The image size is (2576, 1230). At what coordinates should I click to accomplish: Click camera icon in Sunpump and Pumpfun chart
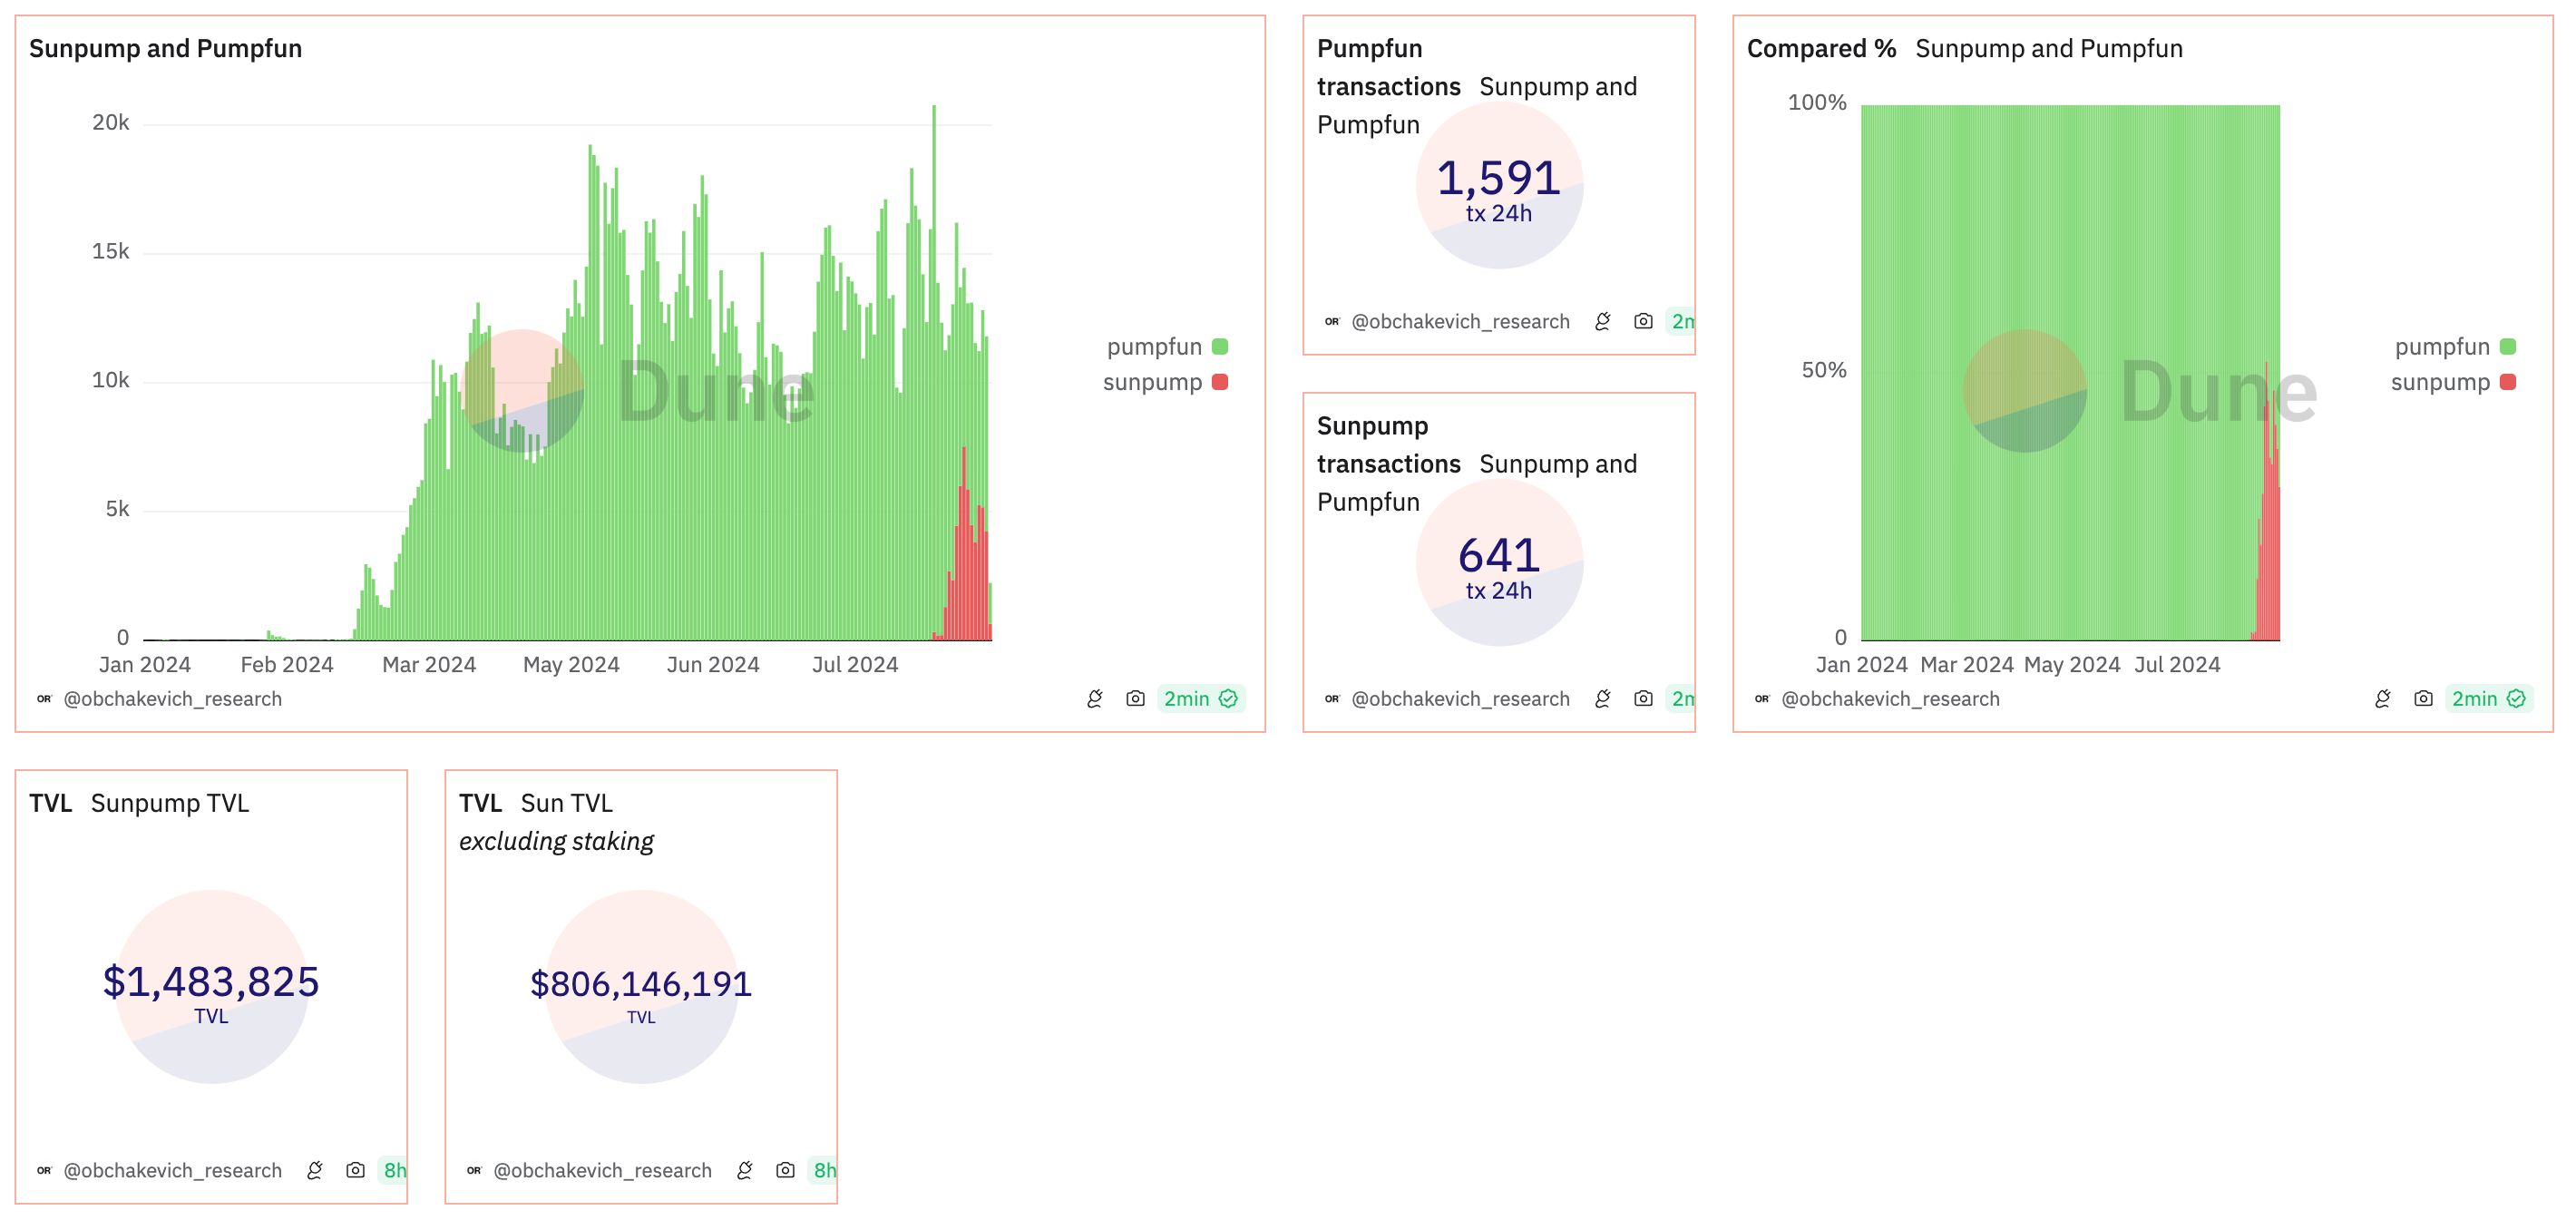1135,699
